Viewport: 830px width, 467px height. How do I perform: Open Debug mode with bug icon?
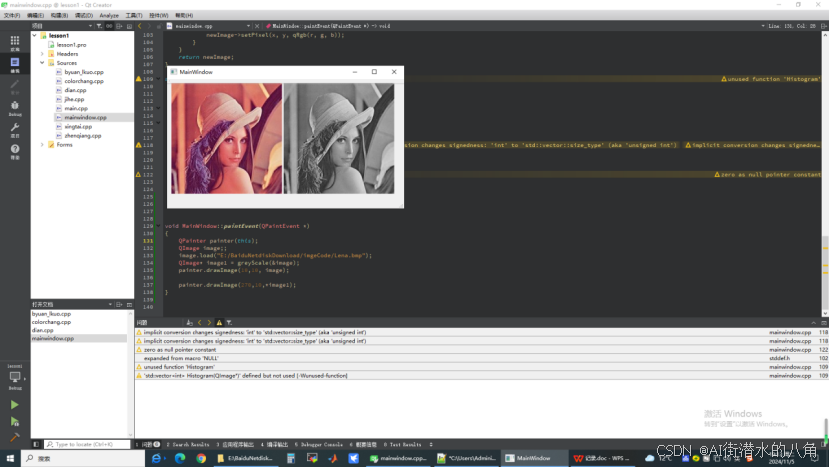15,107
